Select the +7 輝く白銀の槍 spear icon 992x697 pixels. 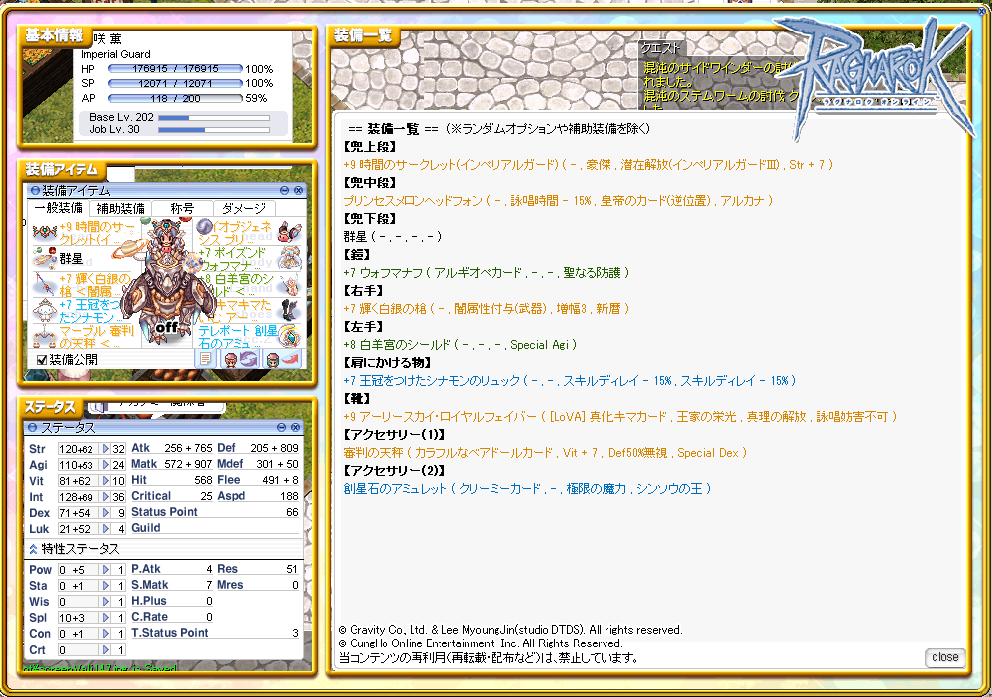[44, 284]
